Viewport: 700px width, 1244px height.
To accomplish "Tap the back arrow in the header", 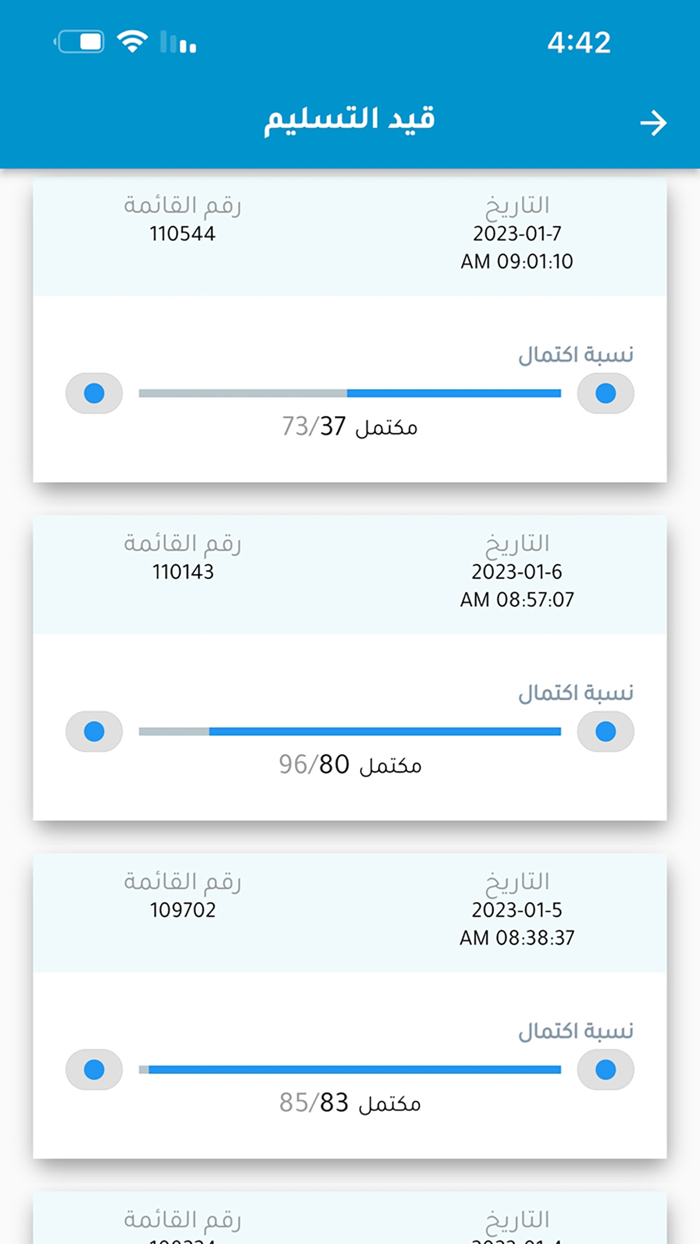I will point(655,122).
